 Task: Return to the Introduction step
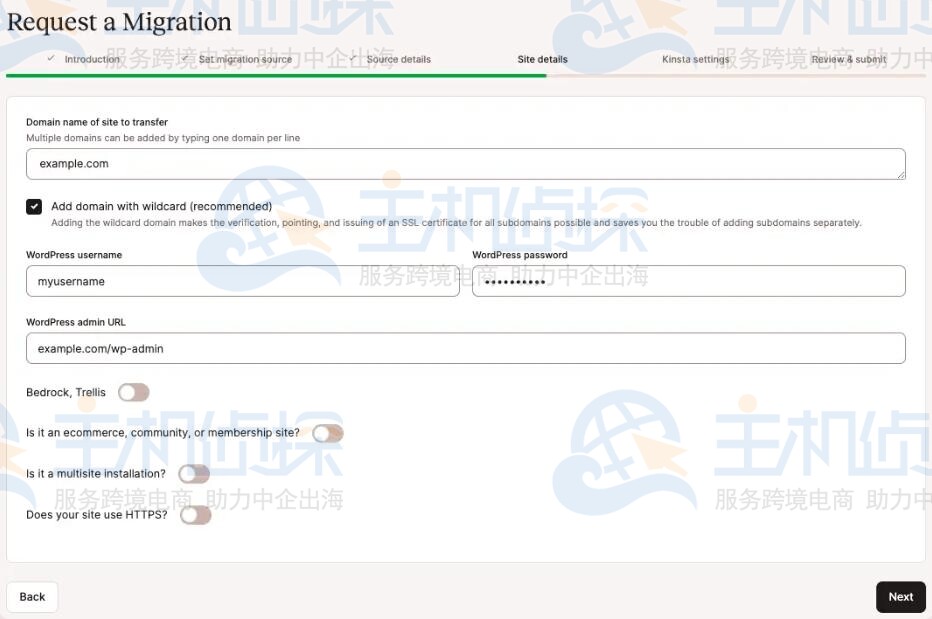92,59
